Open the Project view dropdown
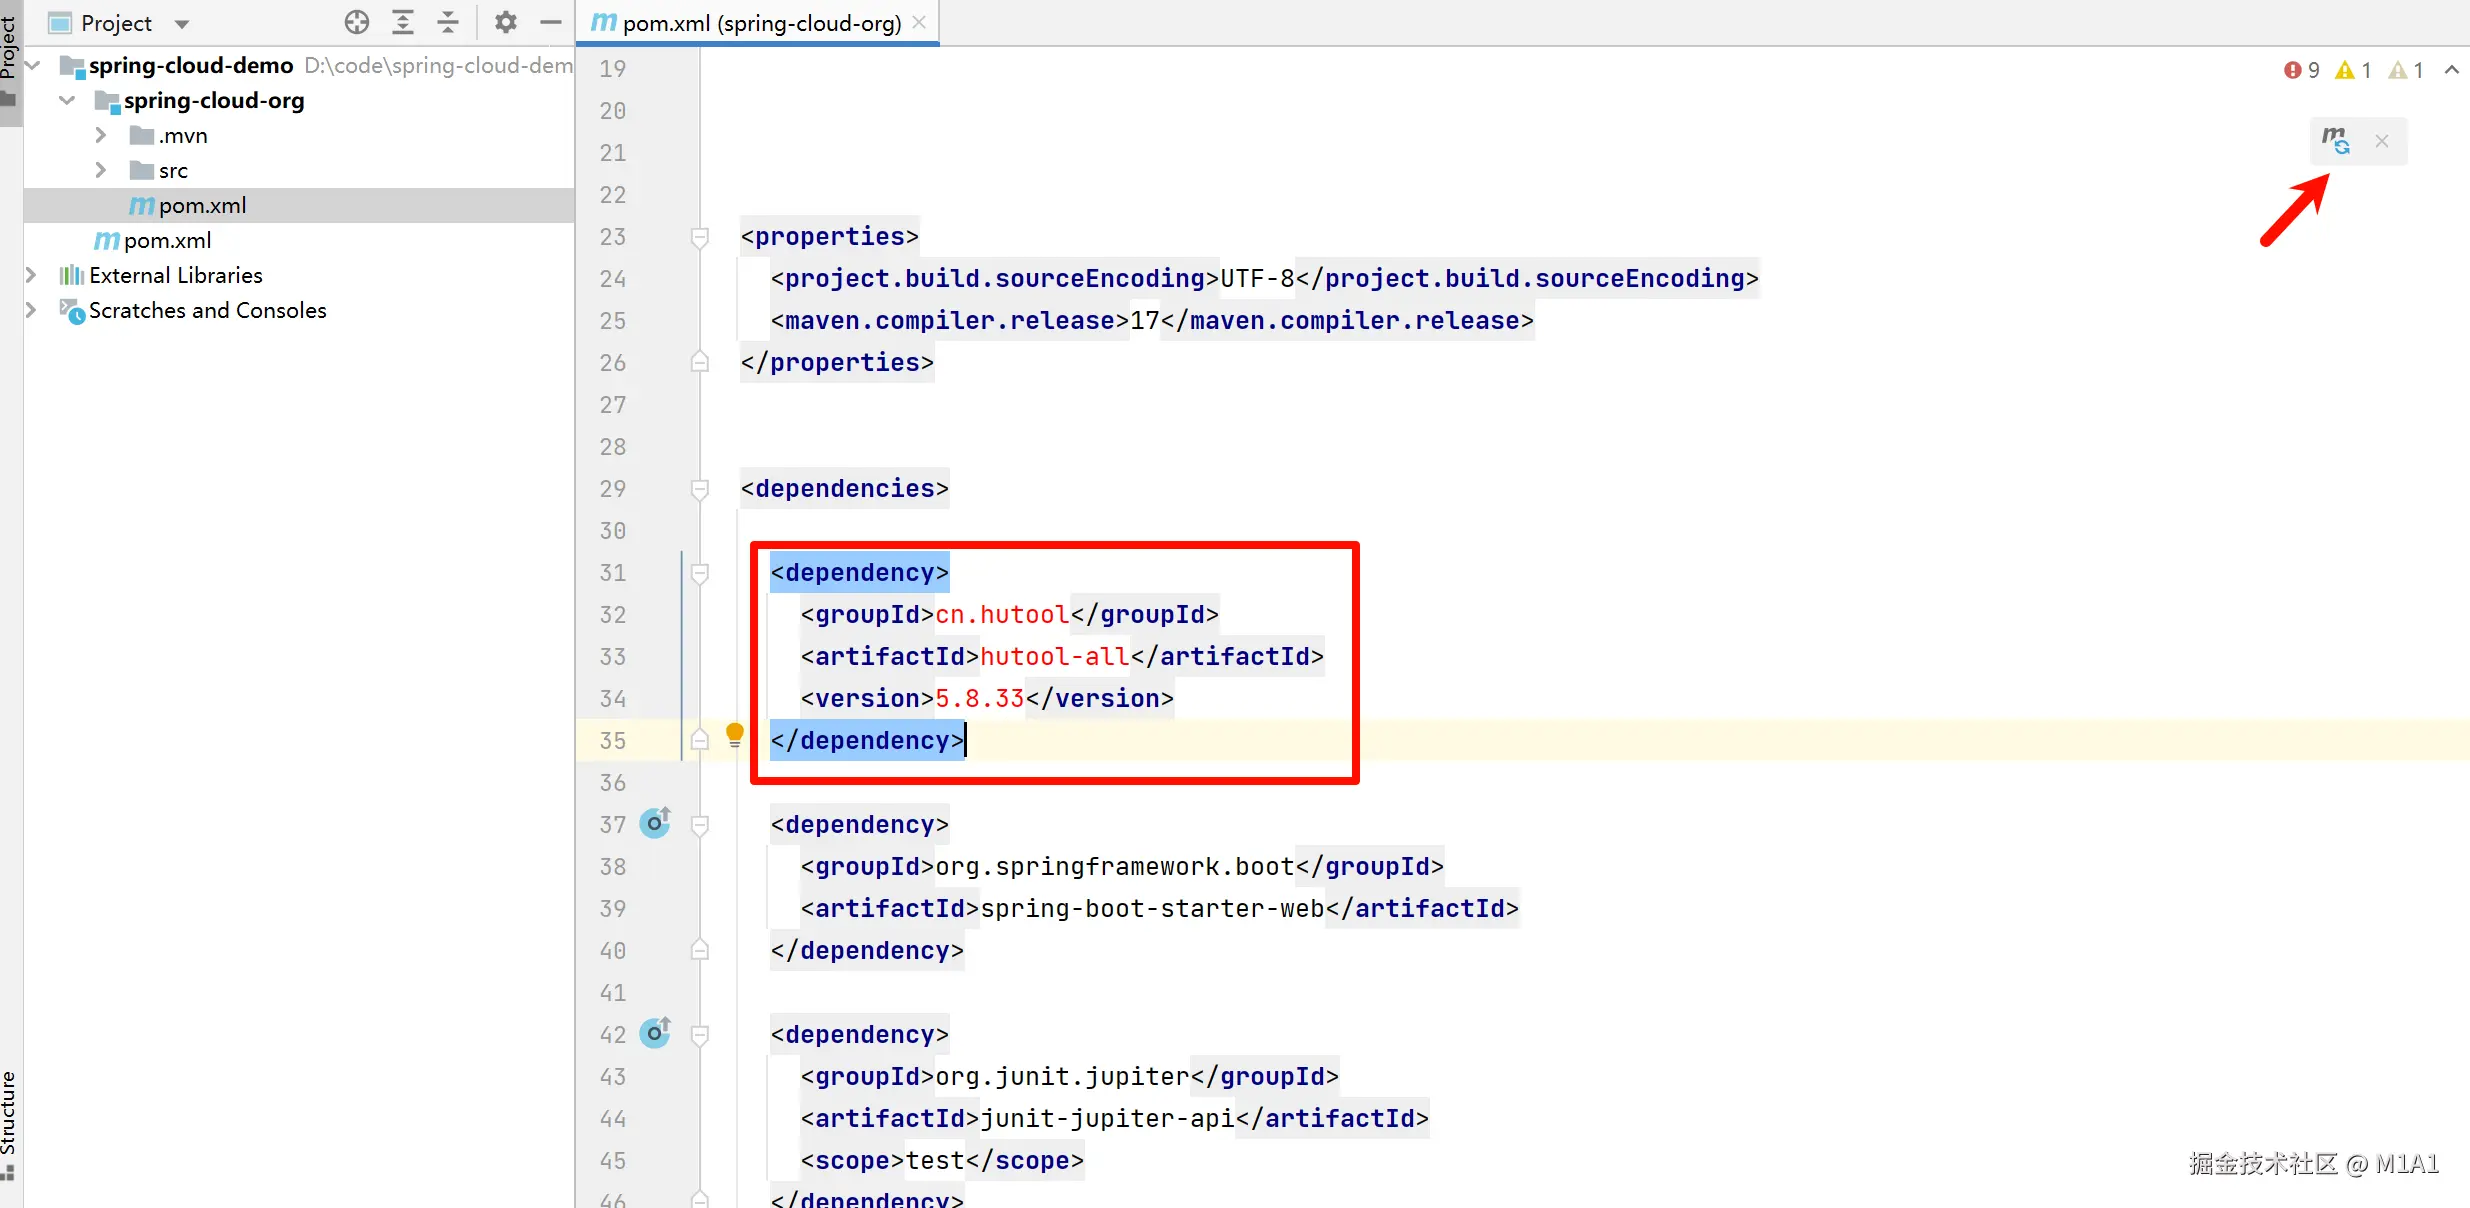Screen dimensions: 2470x1208 (181, 23)
